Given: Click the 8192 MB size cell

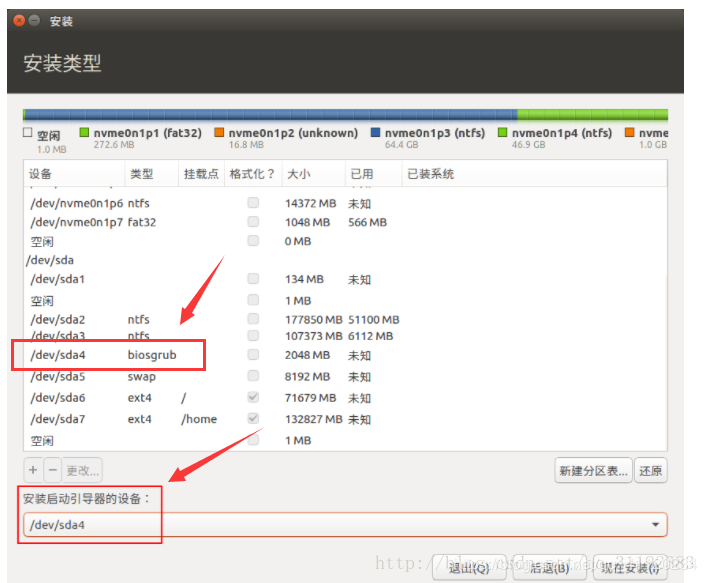Looking at the screenshot, I should [x=307, y=376].
